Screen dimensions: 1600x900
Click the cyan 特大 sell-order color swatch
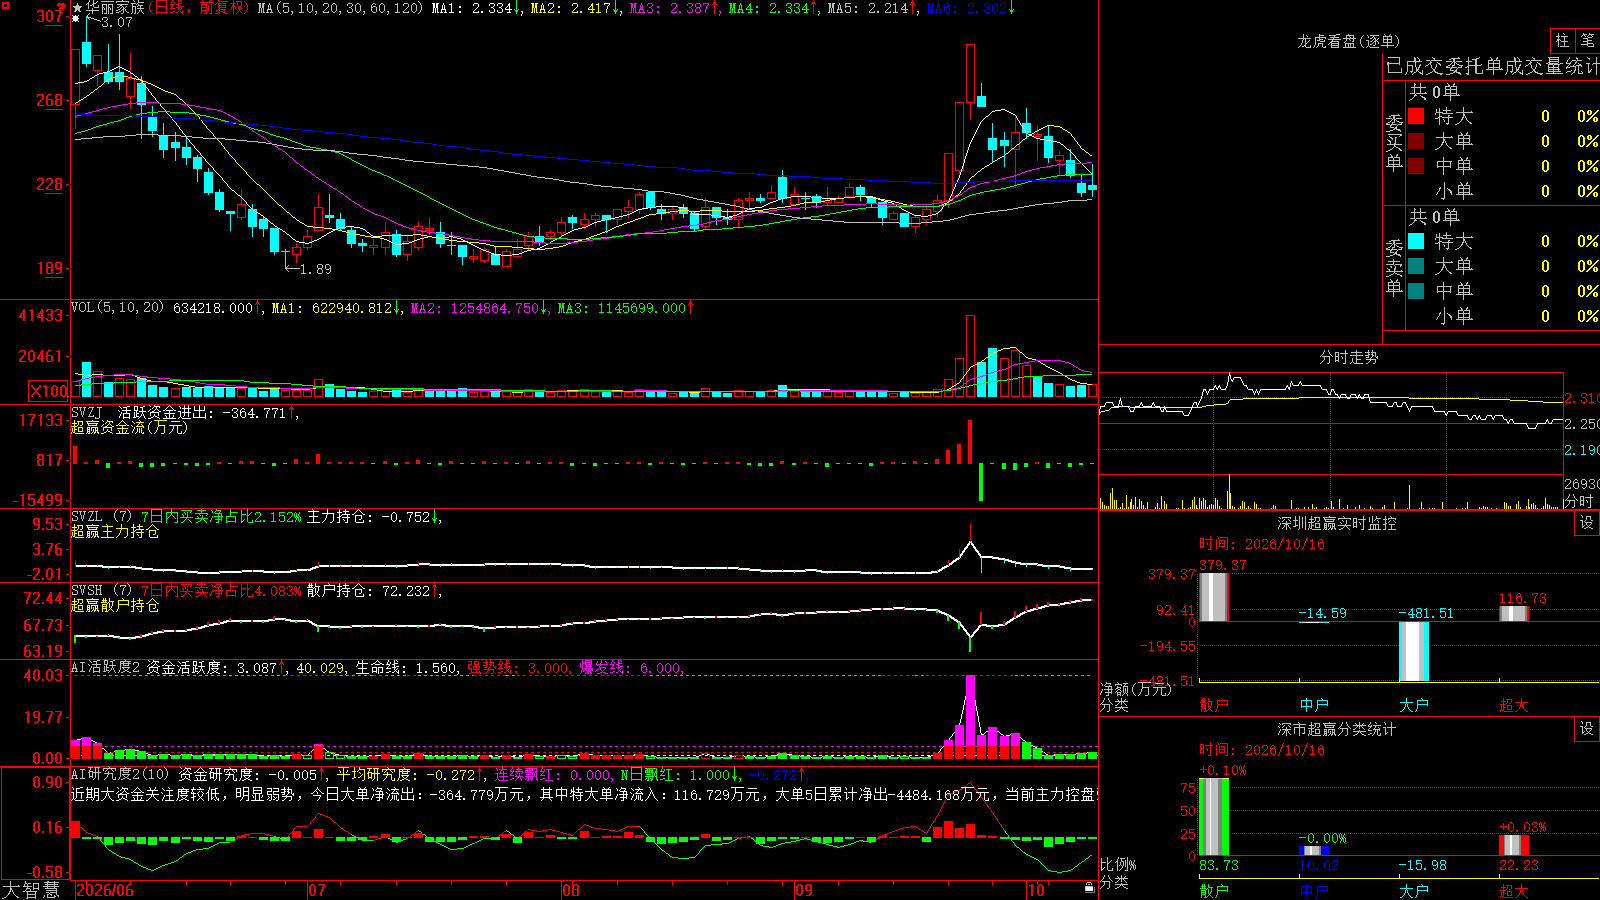[1416, 241]
